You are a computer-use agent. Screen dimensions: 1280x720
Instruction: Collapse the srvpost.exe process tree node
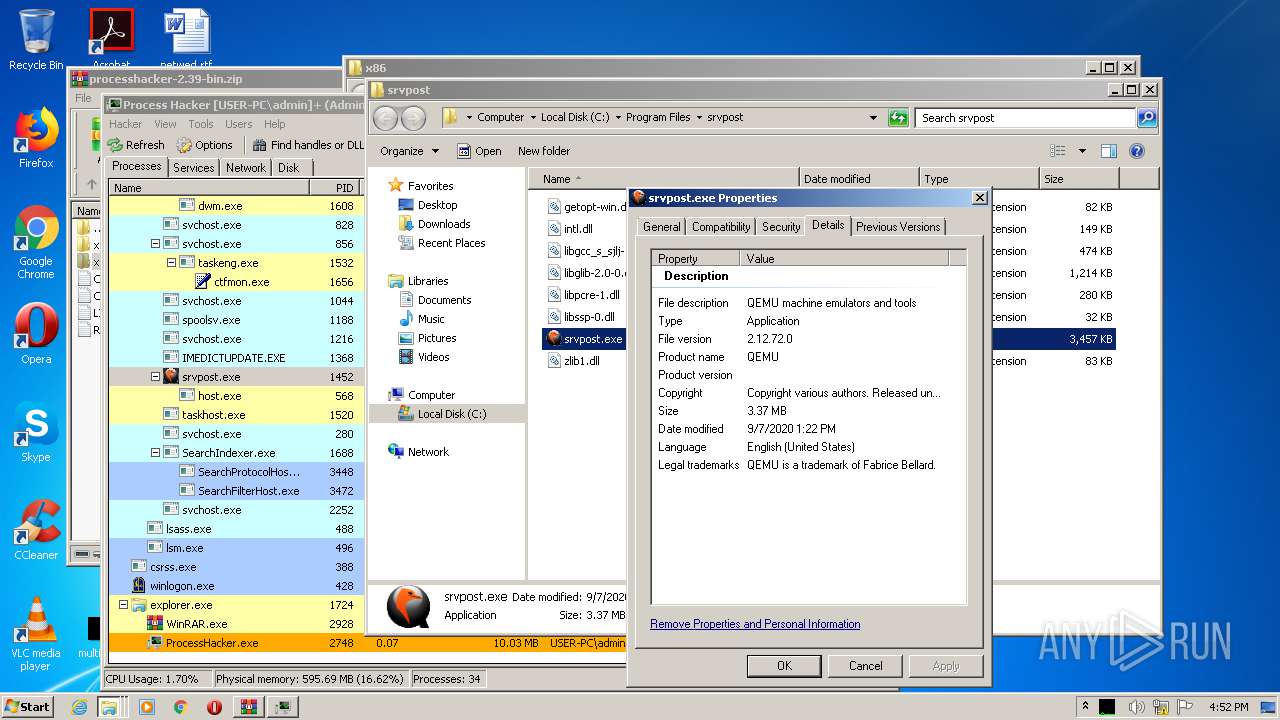(155, 377)
